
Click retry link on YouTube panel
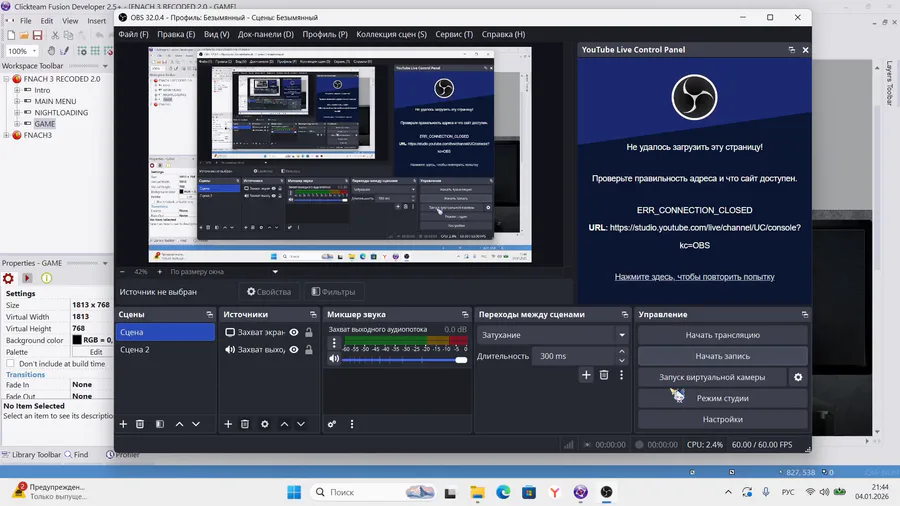[x=695, y=277]
